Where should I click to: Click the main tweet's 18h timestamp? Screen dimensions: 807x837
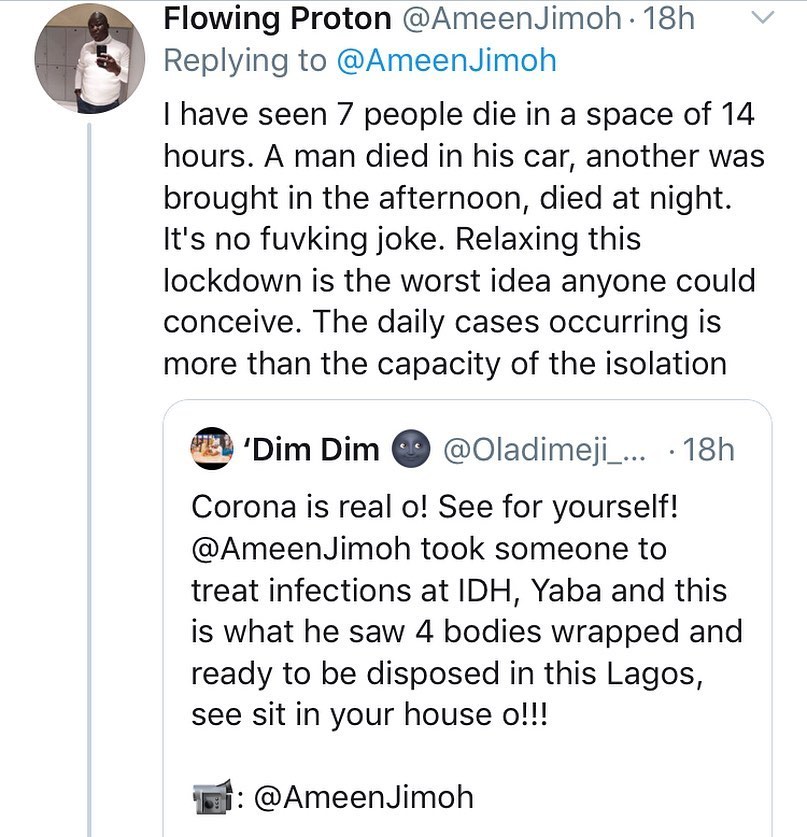click(668, 18)
